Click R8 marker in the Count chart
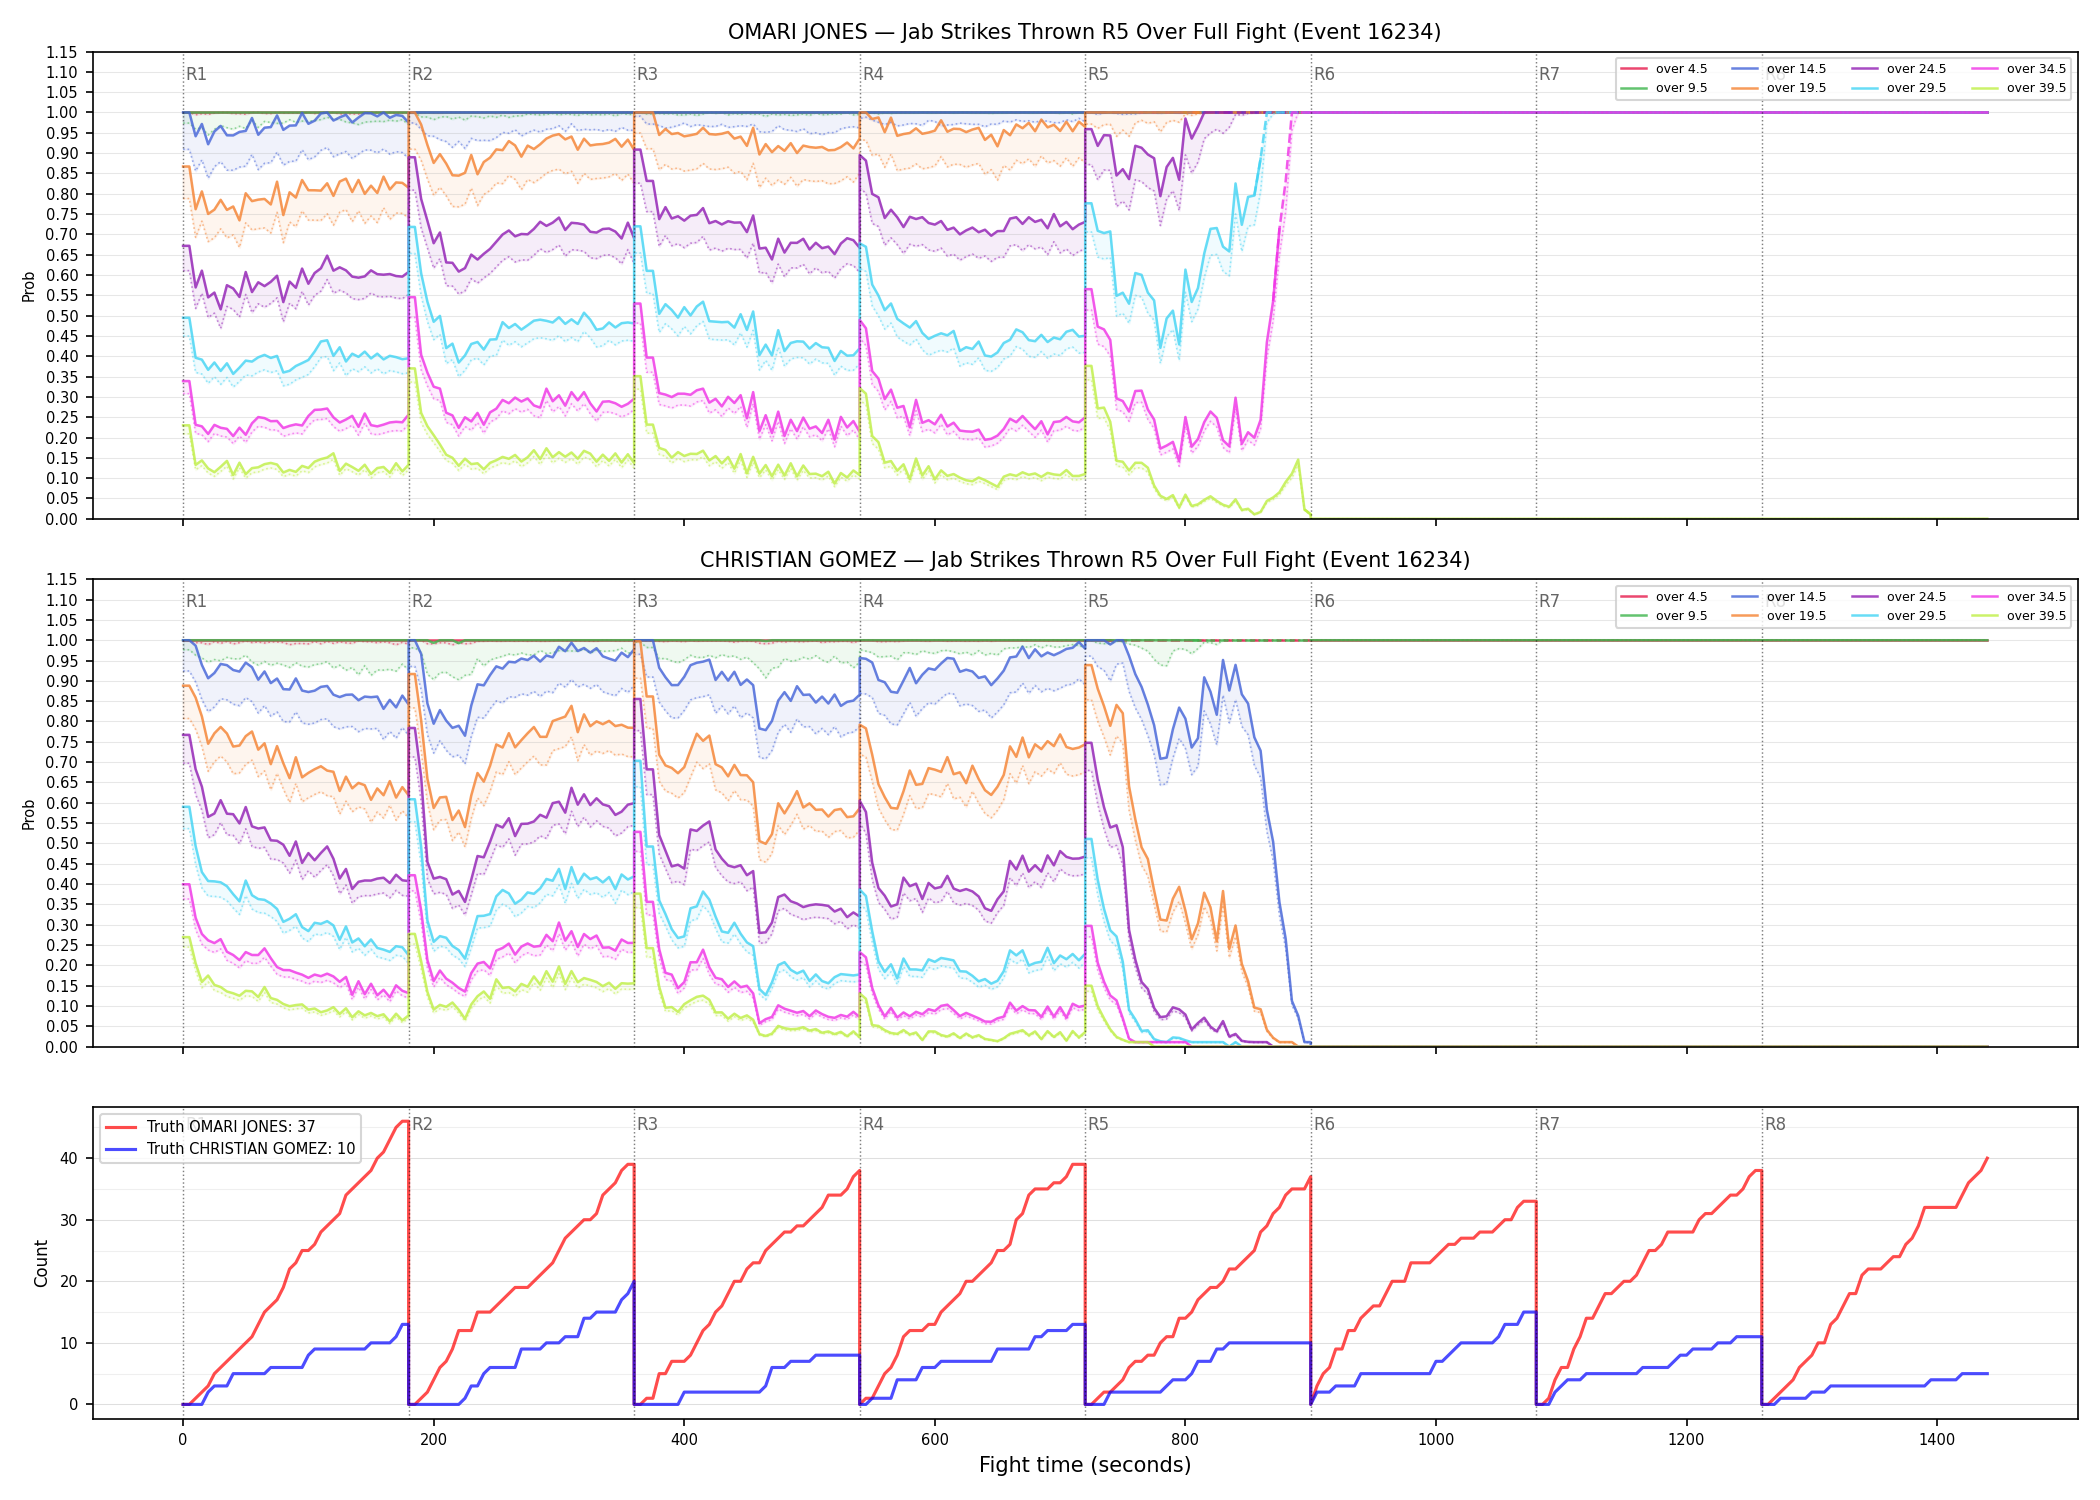This screenshot has width=2100, height=1500. pos(1775,1124)
